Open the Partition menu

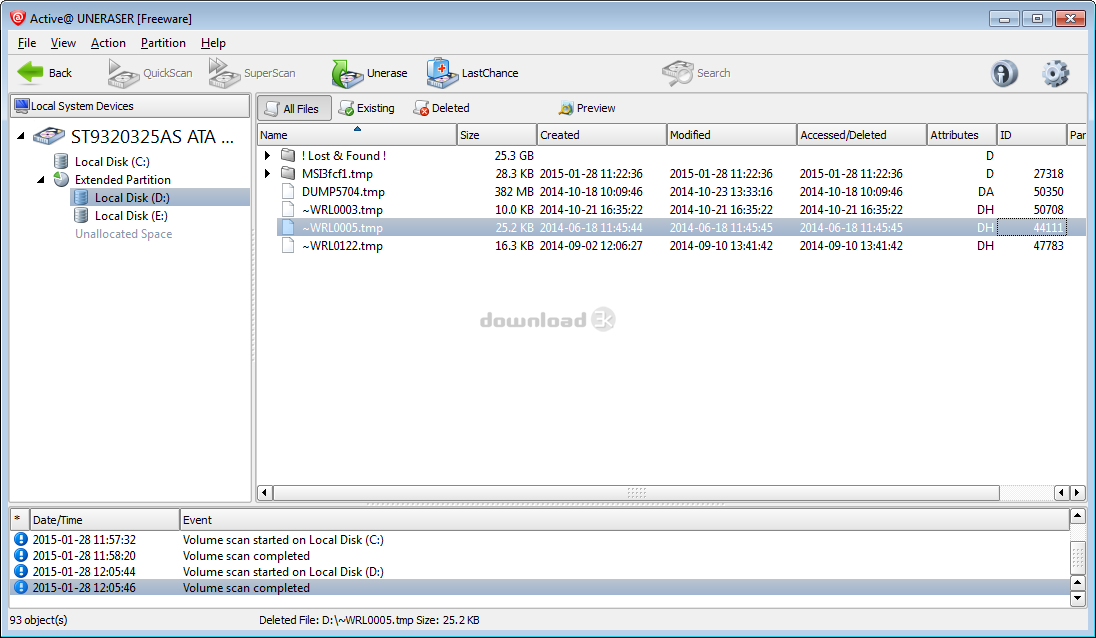tap(163, 43)
